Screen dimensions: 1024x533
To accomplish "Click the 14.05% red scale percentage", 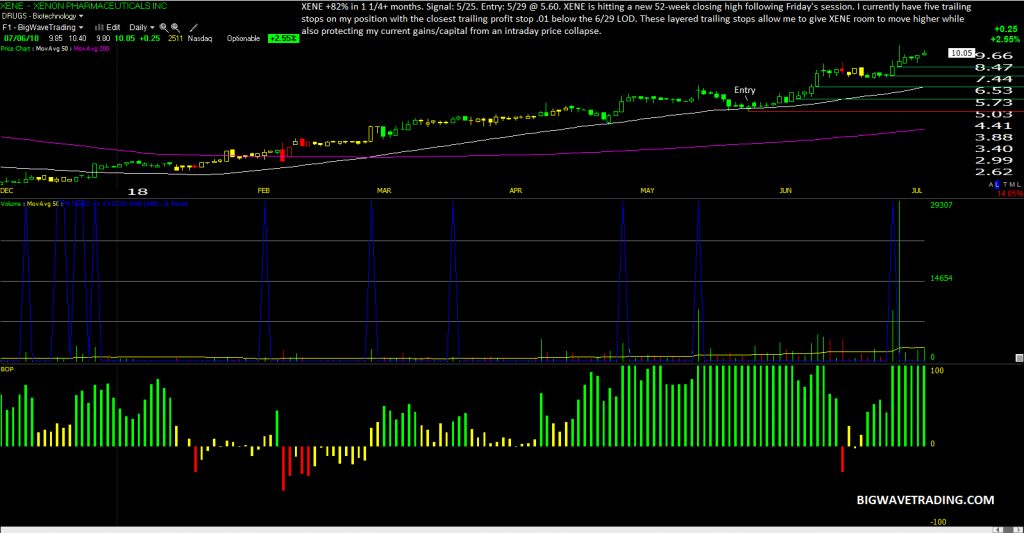I will (1010, 193).
